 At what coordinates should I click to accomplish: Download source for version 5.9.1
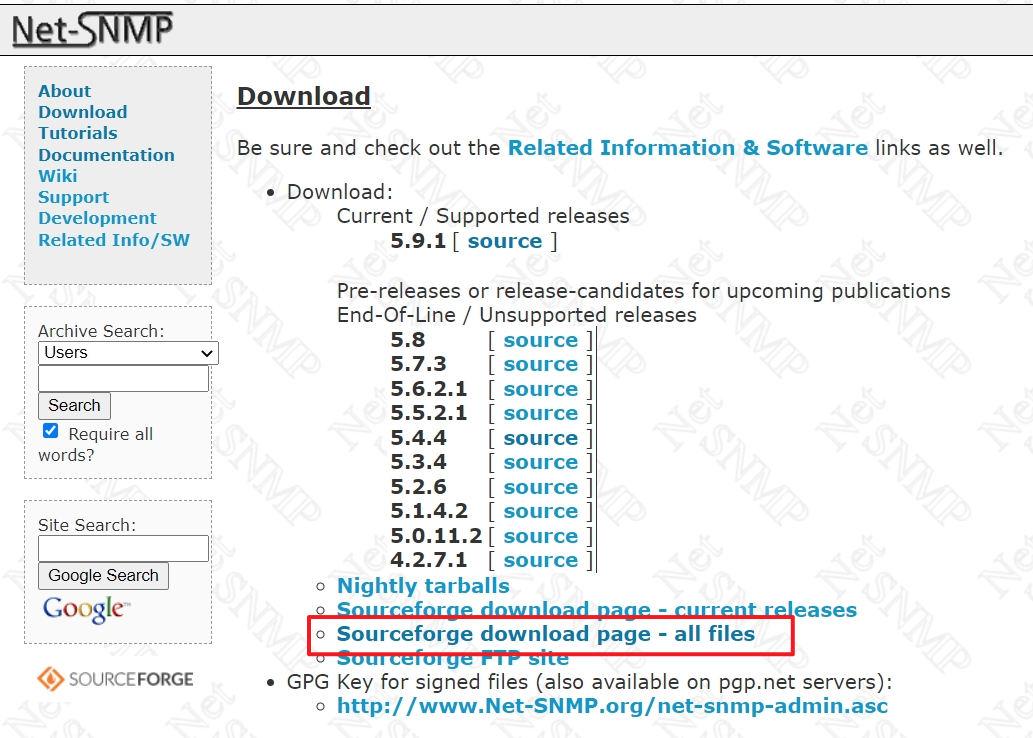tap(505, 241)
